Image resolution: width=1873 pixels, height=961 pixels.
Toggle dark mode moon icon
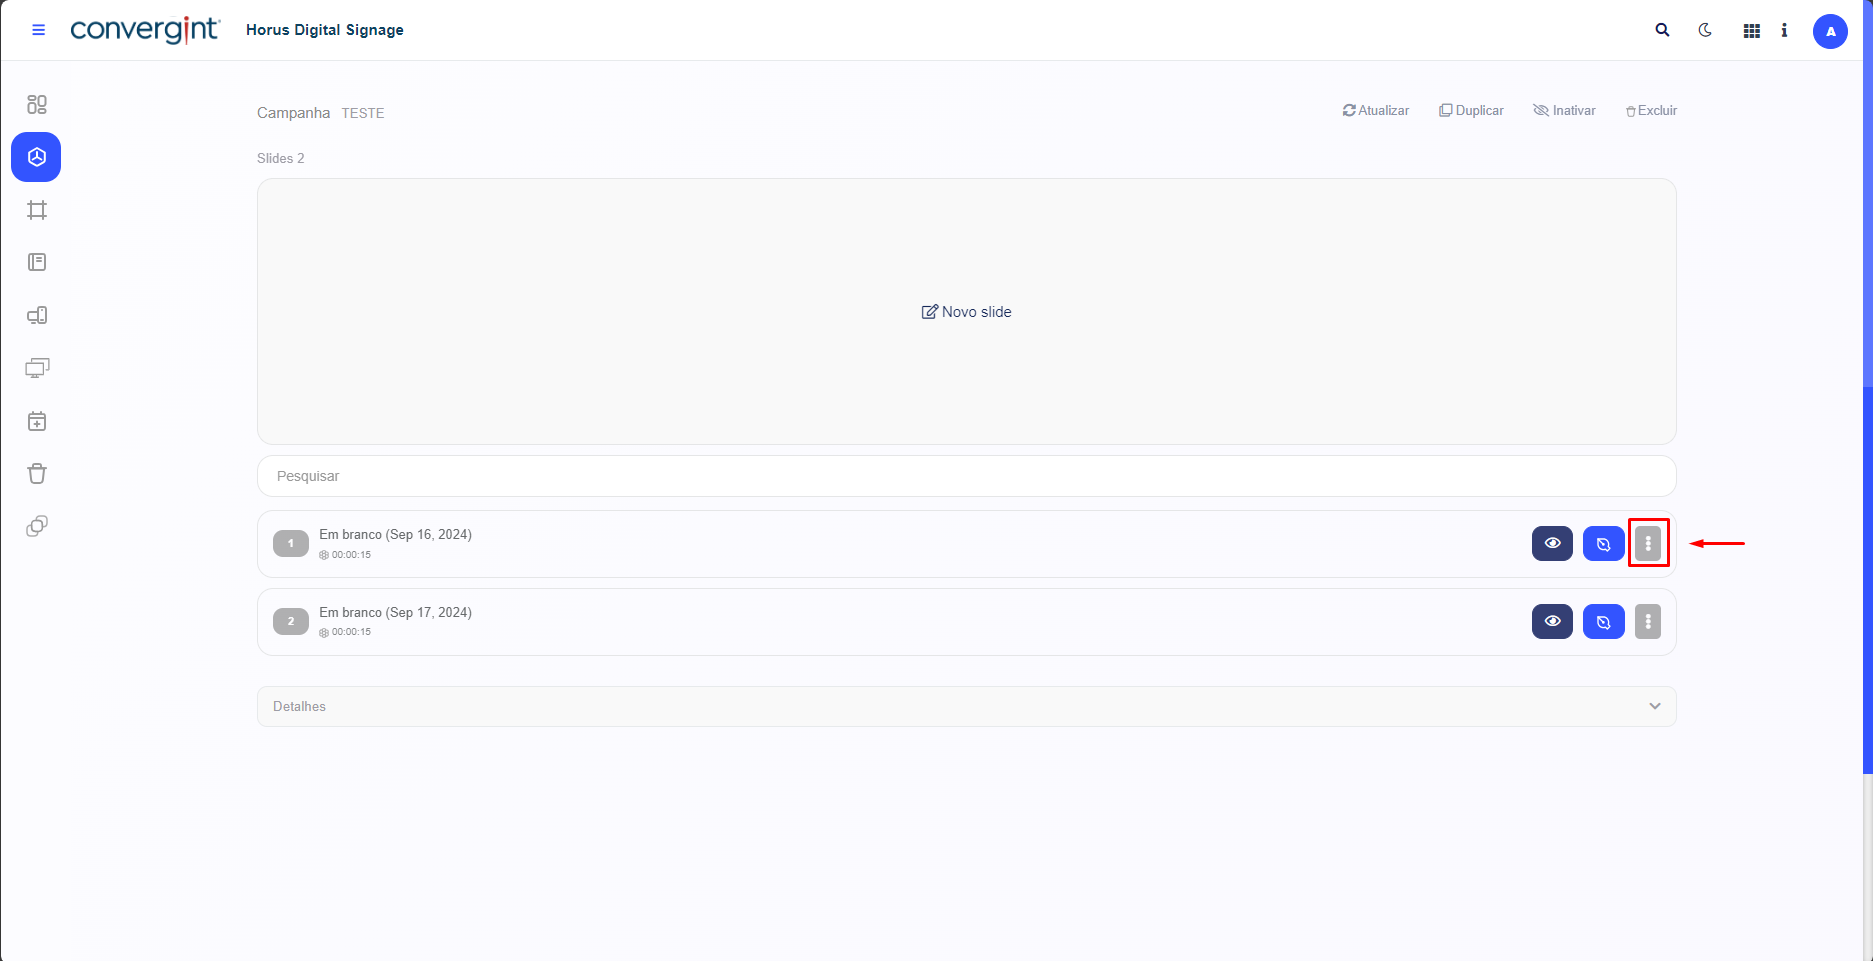[1705, 30]
